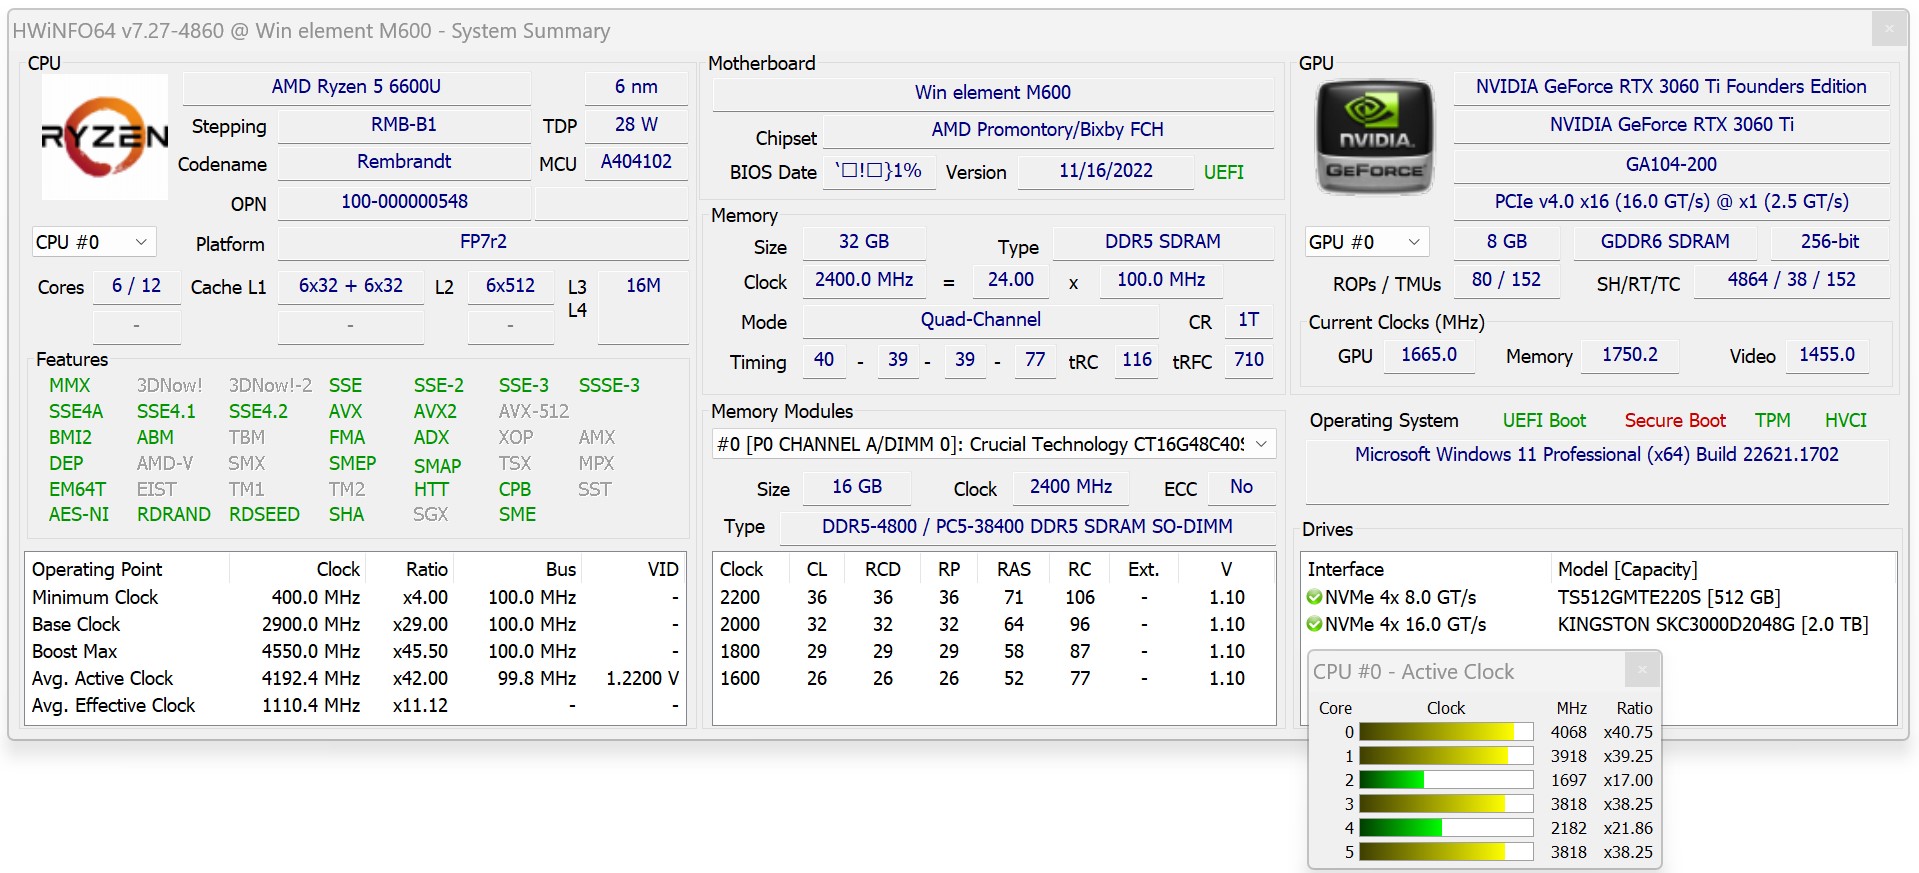Screen dimensions: 1919x873
Task: Click the red Secure Boot label
Action: [x=1675, y=421]
